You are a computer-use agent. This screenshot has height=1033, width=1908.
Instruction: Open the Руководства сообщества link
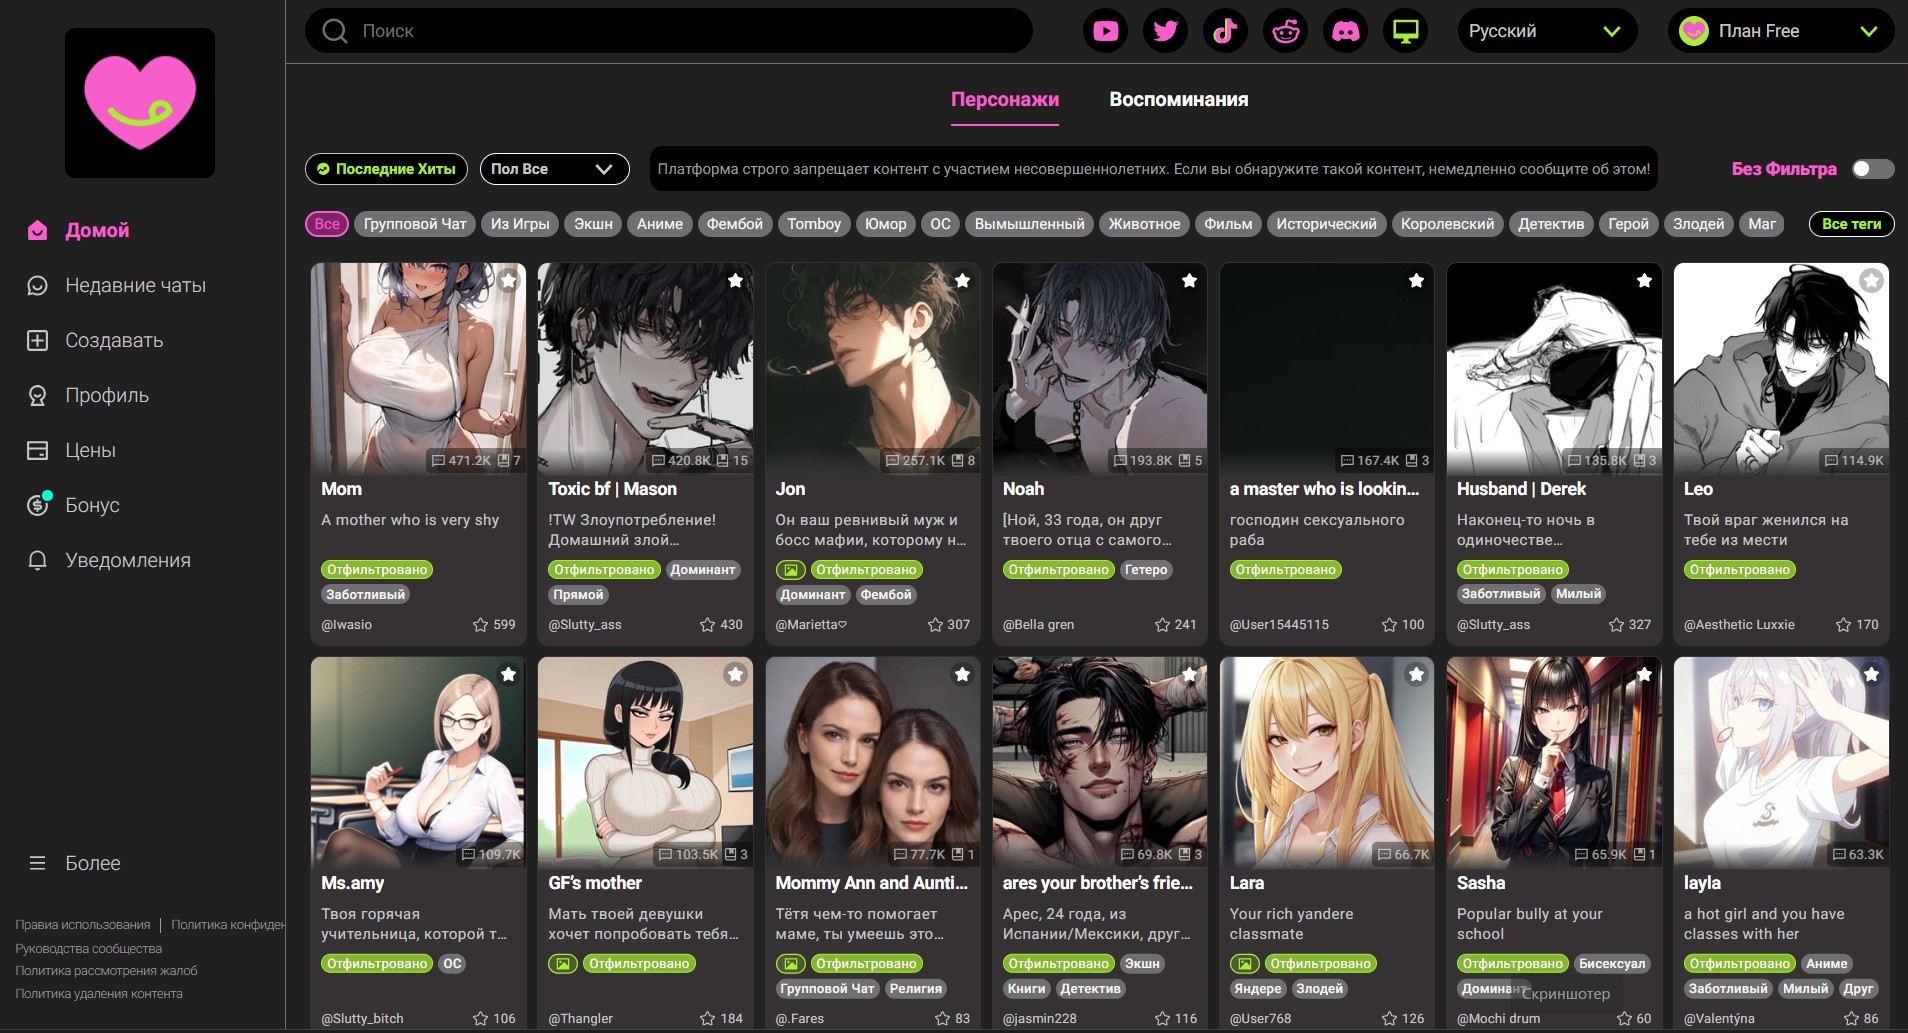point(88,948)
